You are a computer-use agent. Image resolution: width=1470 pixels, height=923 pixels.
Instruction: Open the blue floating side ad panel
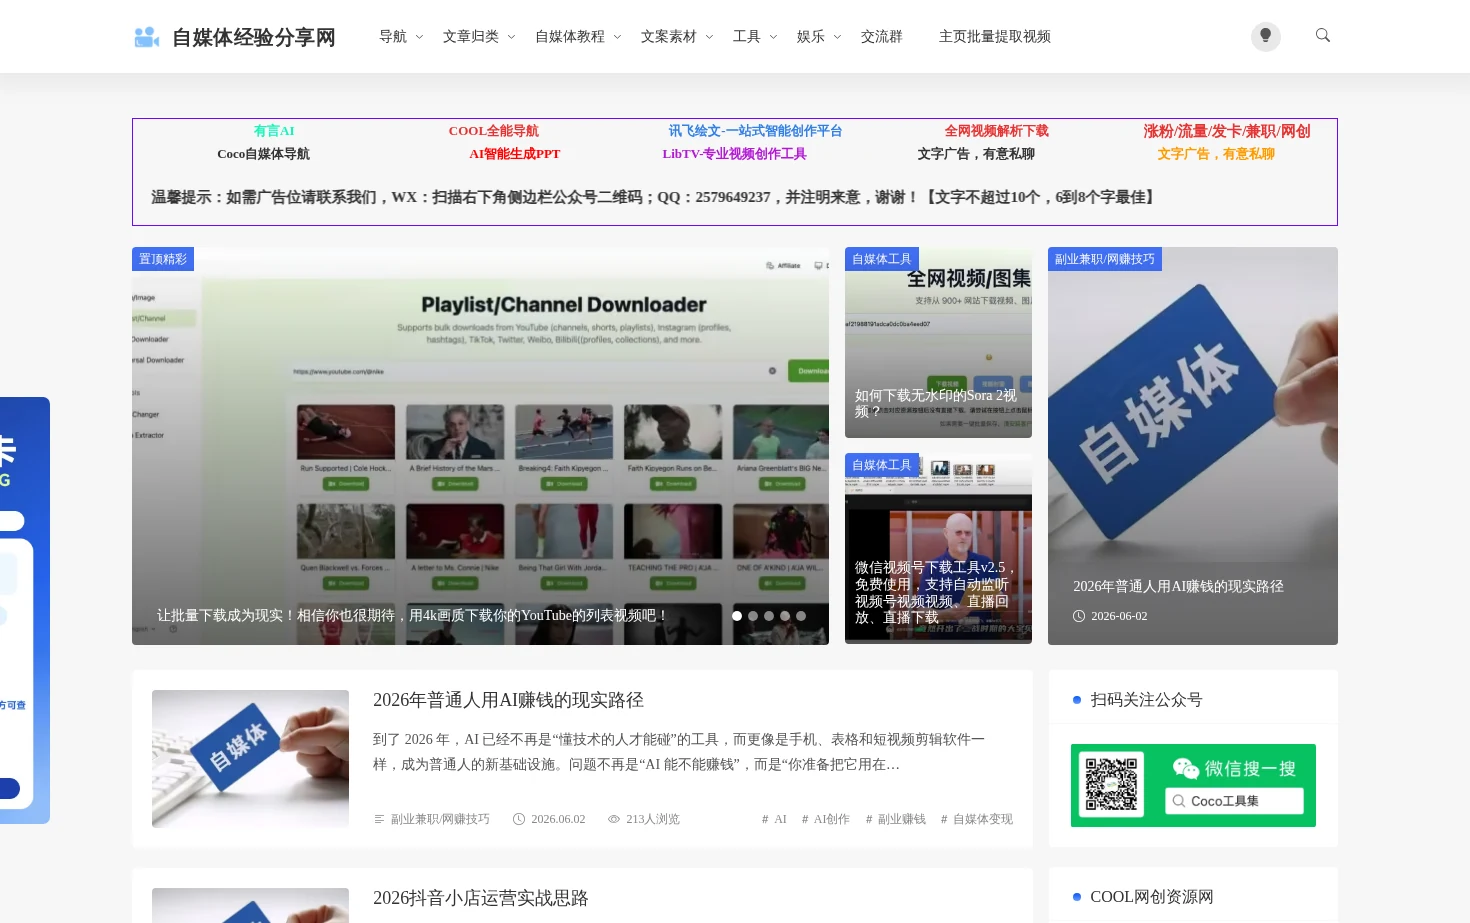[25, 610]
